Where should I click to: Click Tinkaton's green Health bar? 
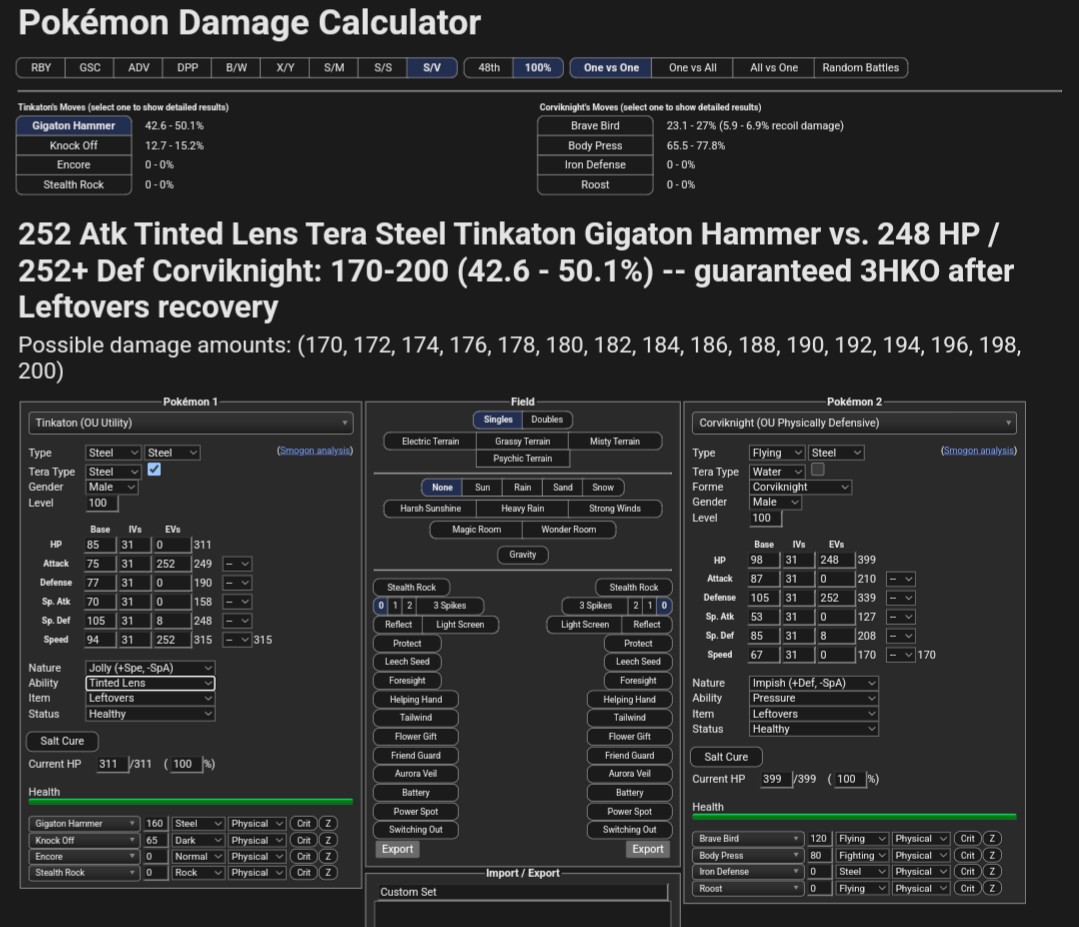coord(191,802)
